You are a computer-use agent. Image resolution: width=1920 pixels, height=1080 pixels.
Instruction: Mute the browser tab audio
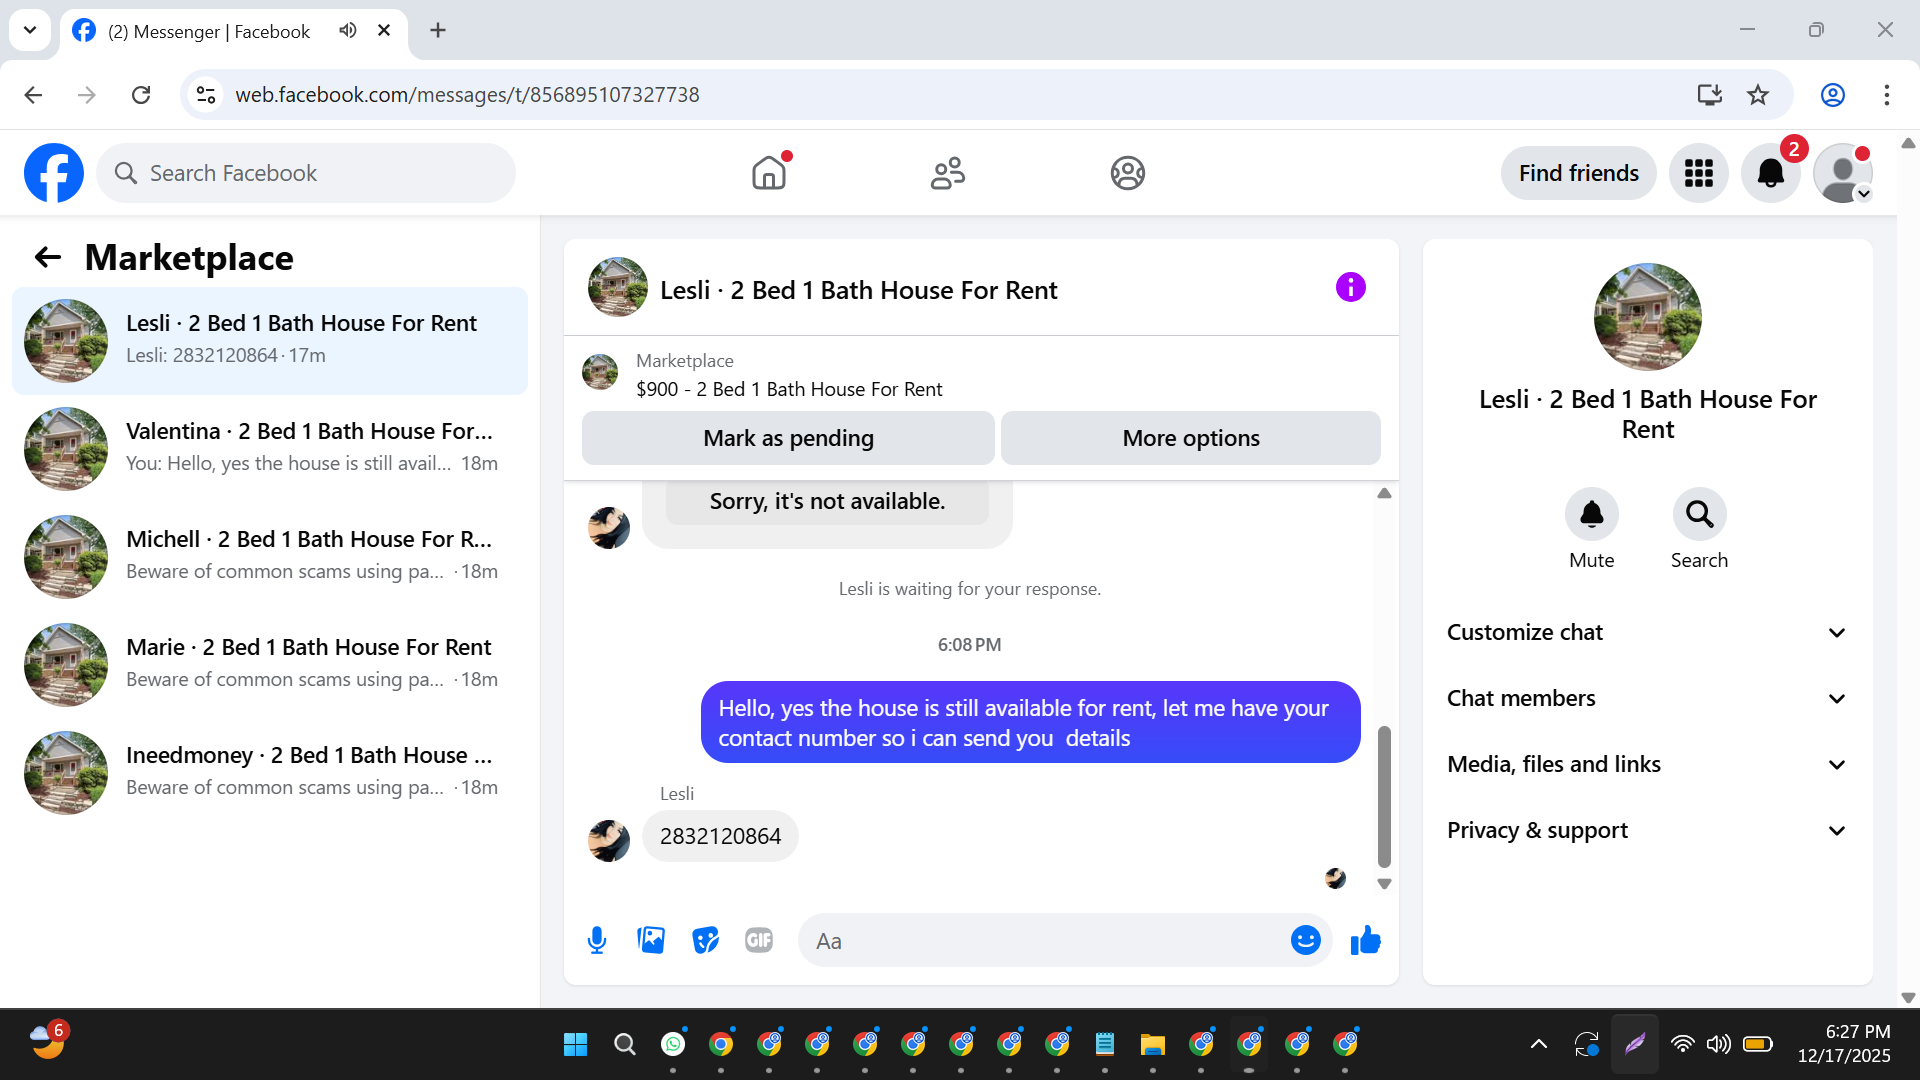point(347,30)
